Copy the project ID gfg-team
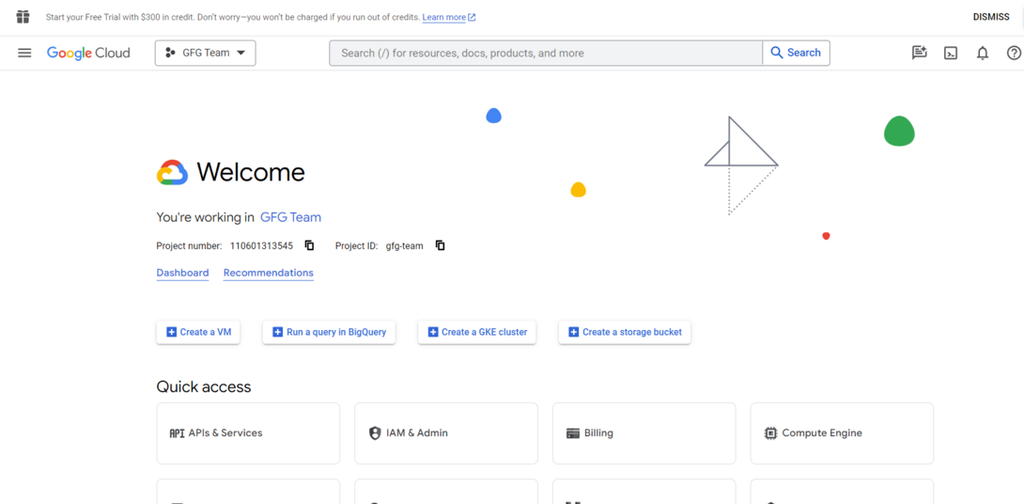The height and width of the screenshot is (504, 1024). click(x=440, y=245)
